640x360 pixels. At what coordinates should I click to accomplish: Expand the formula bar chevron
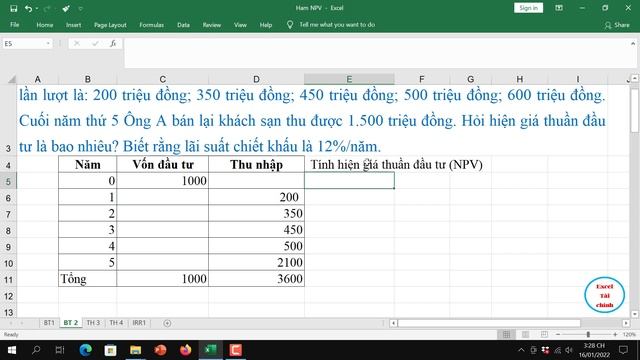[633, 43]
